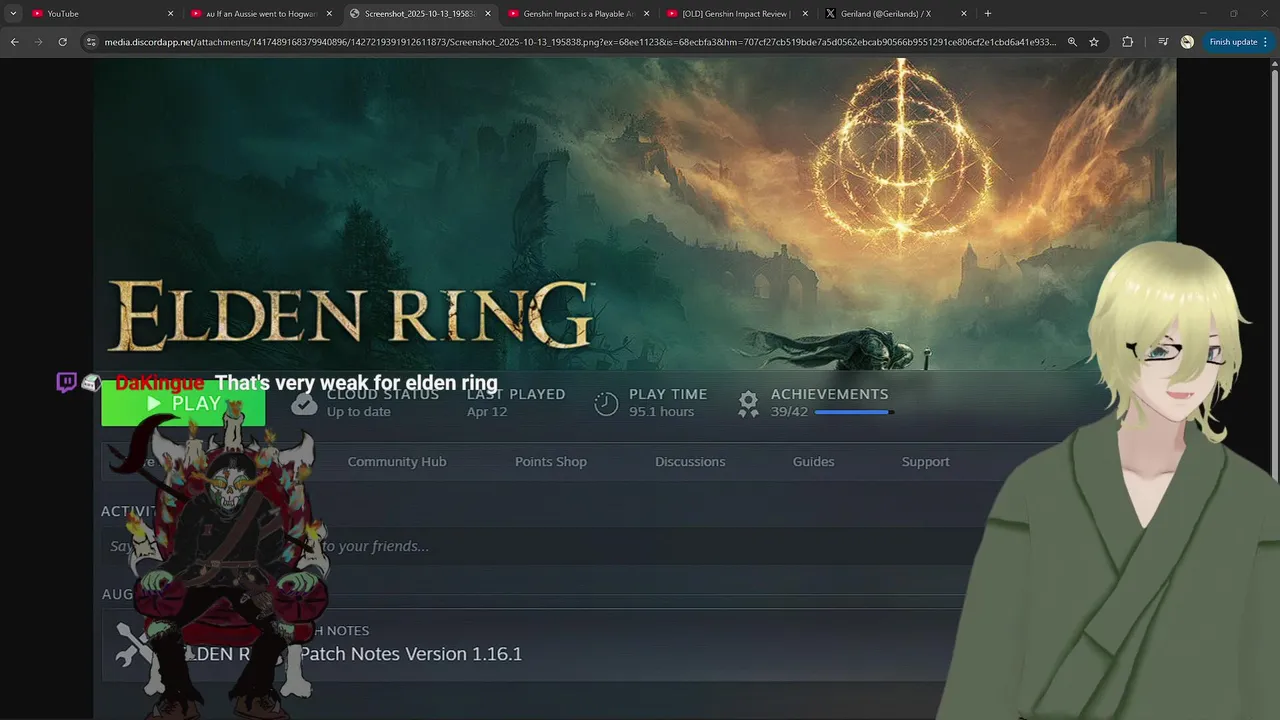Screen dimensions: 1280x720
Task: Click the 'Up to date' cloud status text
Action: pos(358,412)
